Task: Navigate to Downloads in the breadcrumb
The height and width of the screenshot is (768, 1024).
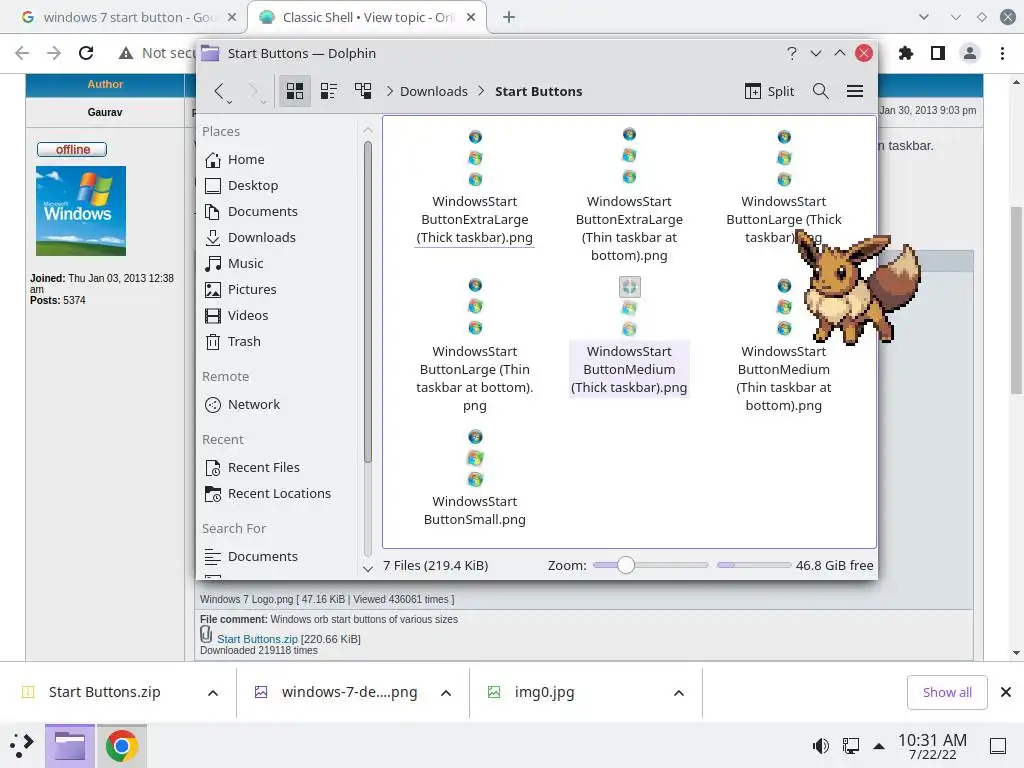Action: tap(434, 91)
